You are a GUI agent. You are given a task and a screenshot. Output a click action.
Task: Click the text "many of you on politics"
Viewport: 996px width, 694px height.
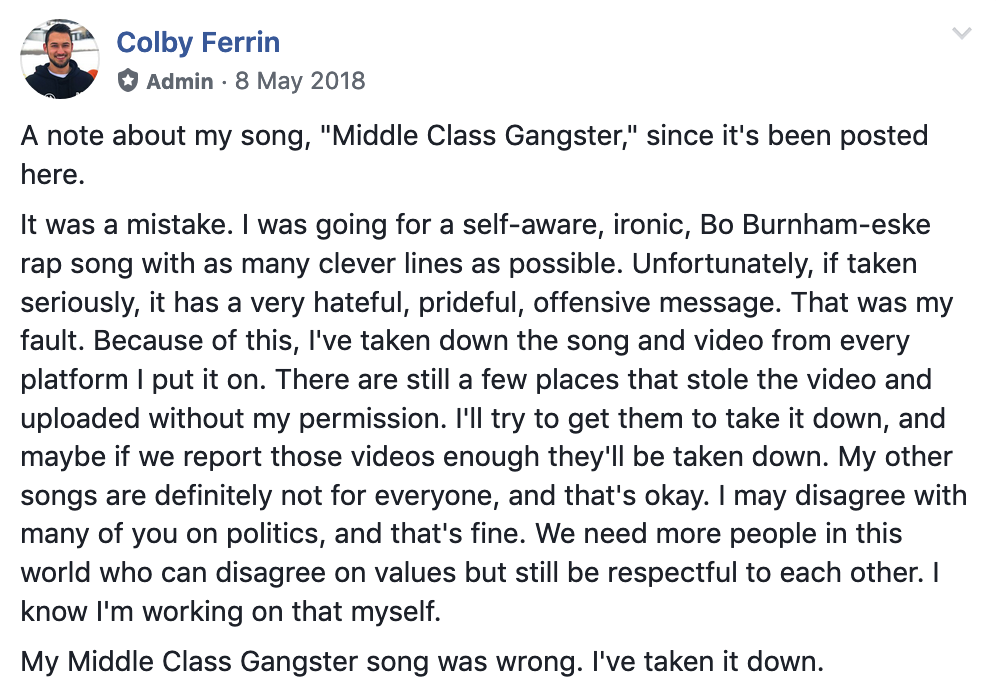click(170, 534)
